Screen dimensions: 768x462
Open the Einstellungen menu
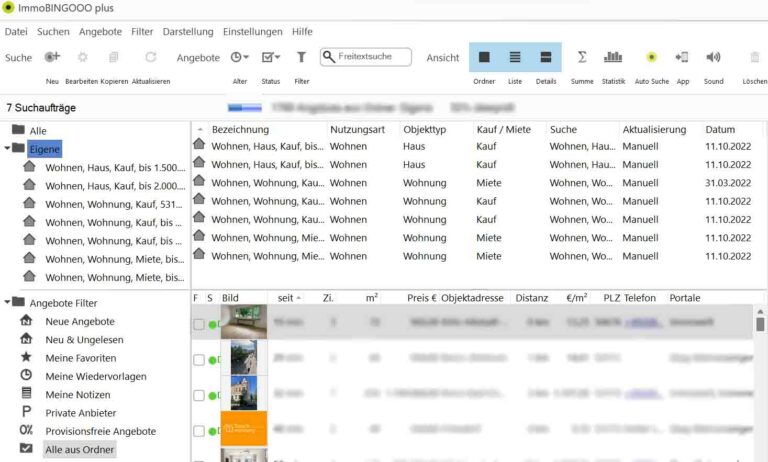(x=252, y=31)
